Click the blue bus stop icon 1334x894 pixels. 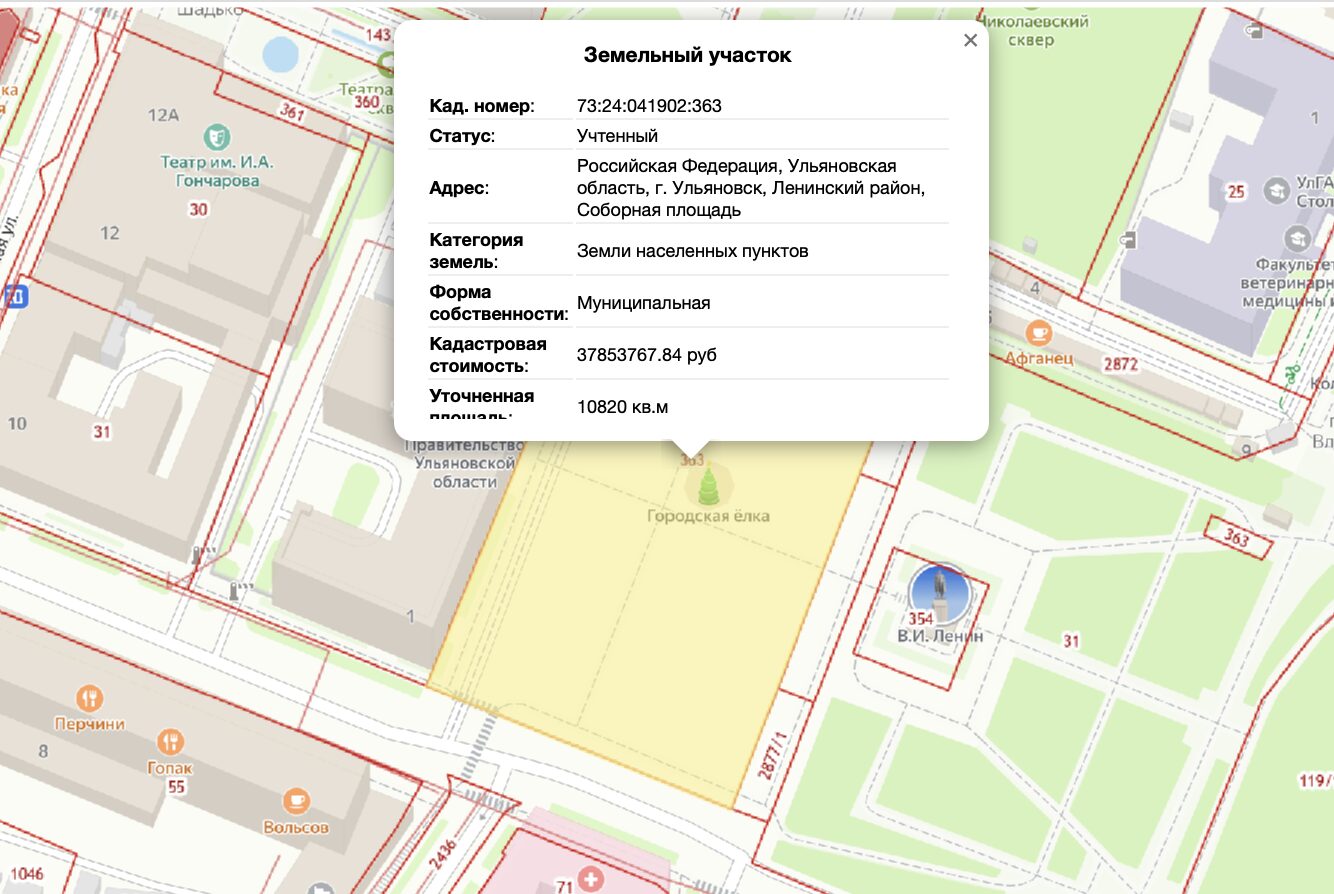pos(15,296)
